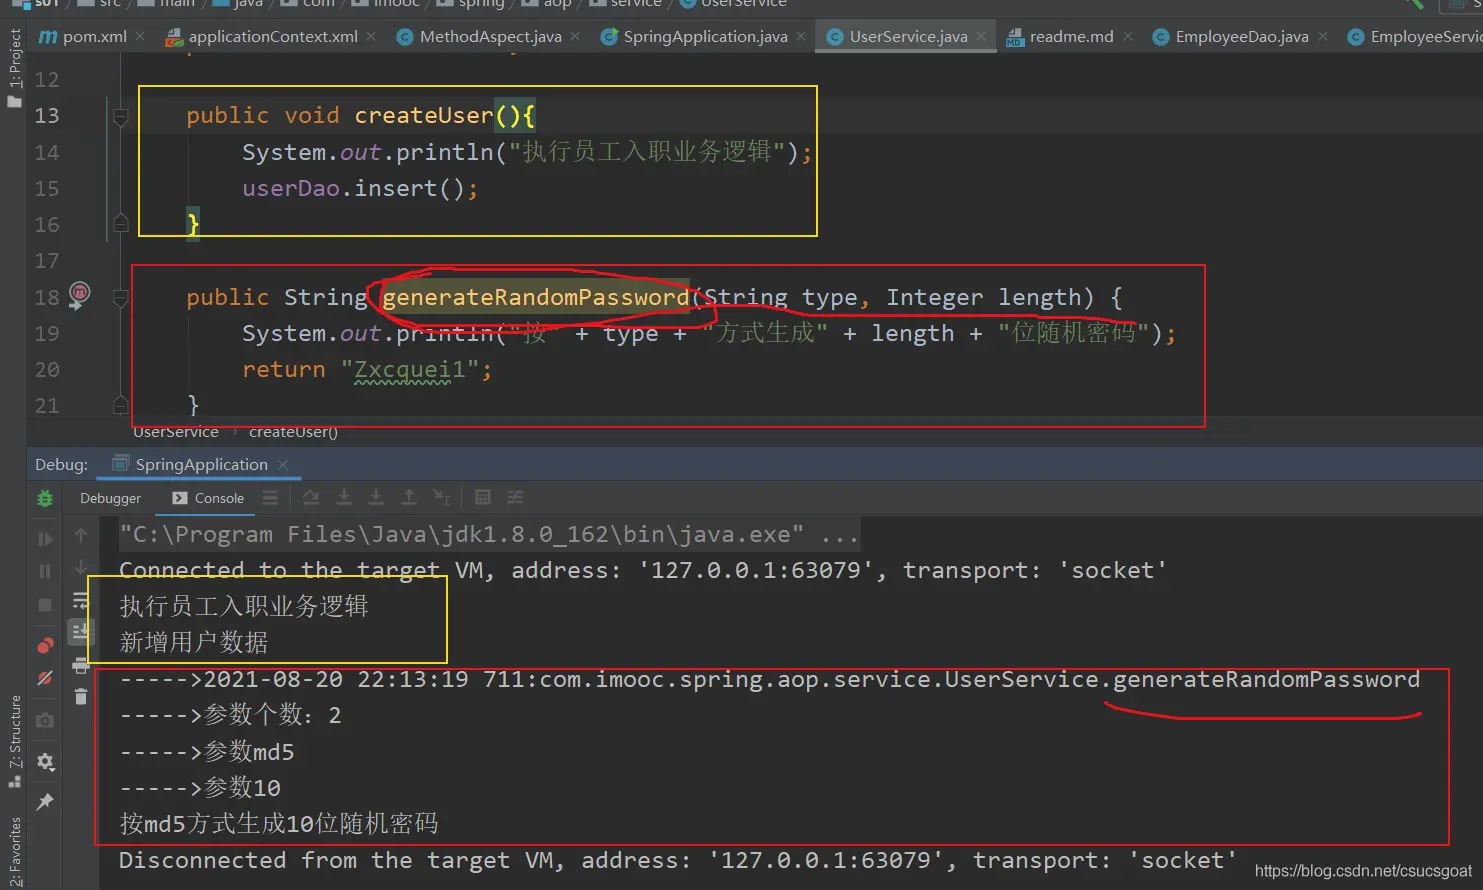Clear console with the trash icon
The image size is (1483, 890).
pos(81,696)
